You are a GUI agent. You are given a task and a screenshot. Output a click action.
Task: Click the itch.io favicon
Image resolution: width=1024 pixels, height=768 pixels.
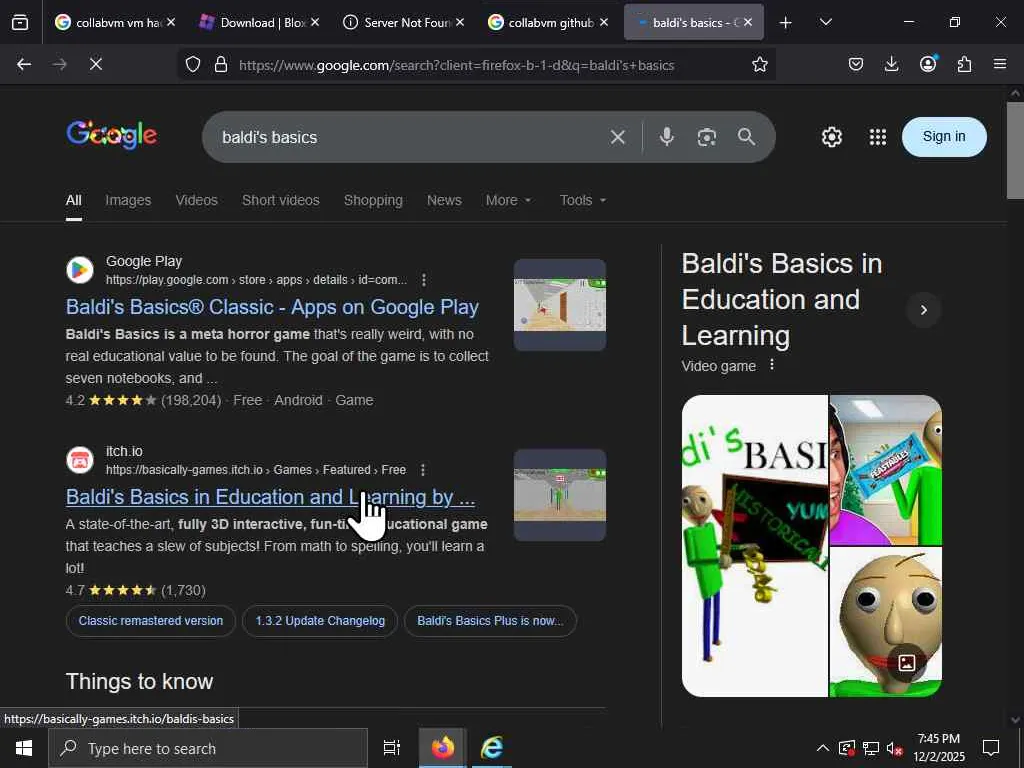pyautogui.click(x=80, y=460)
